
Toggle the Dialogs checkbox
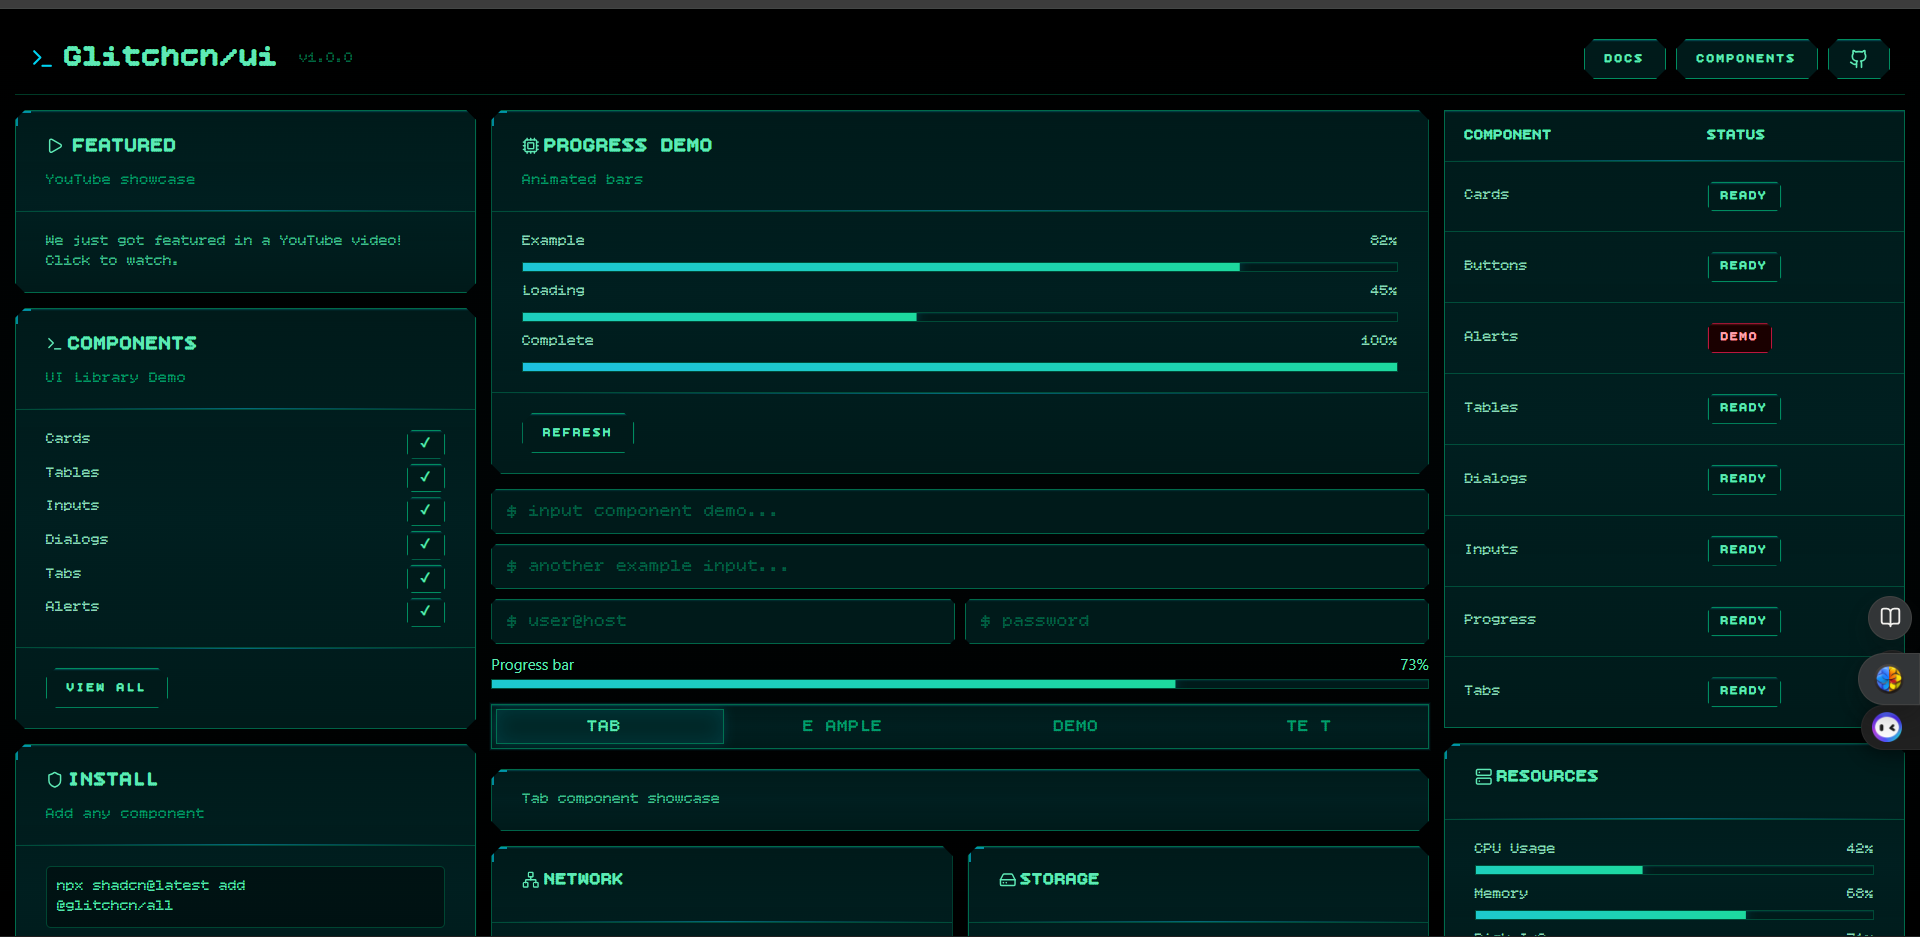(x=425, y=544)
